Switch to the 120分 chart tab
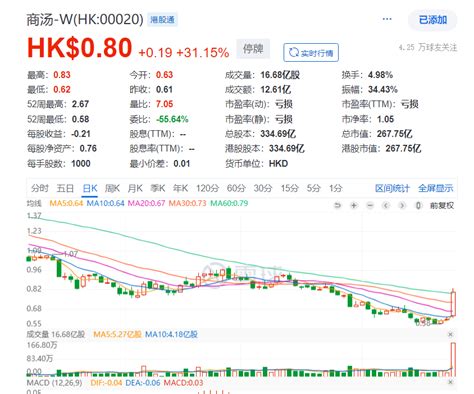This screenshot has width=474, height=394. click(x=207, y=189)
